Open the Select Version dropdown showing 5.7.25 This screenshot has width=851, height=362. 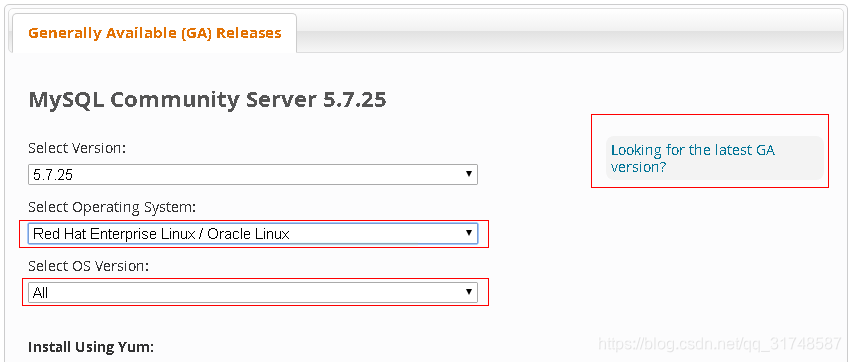(x=253, y=175)
